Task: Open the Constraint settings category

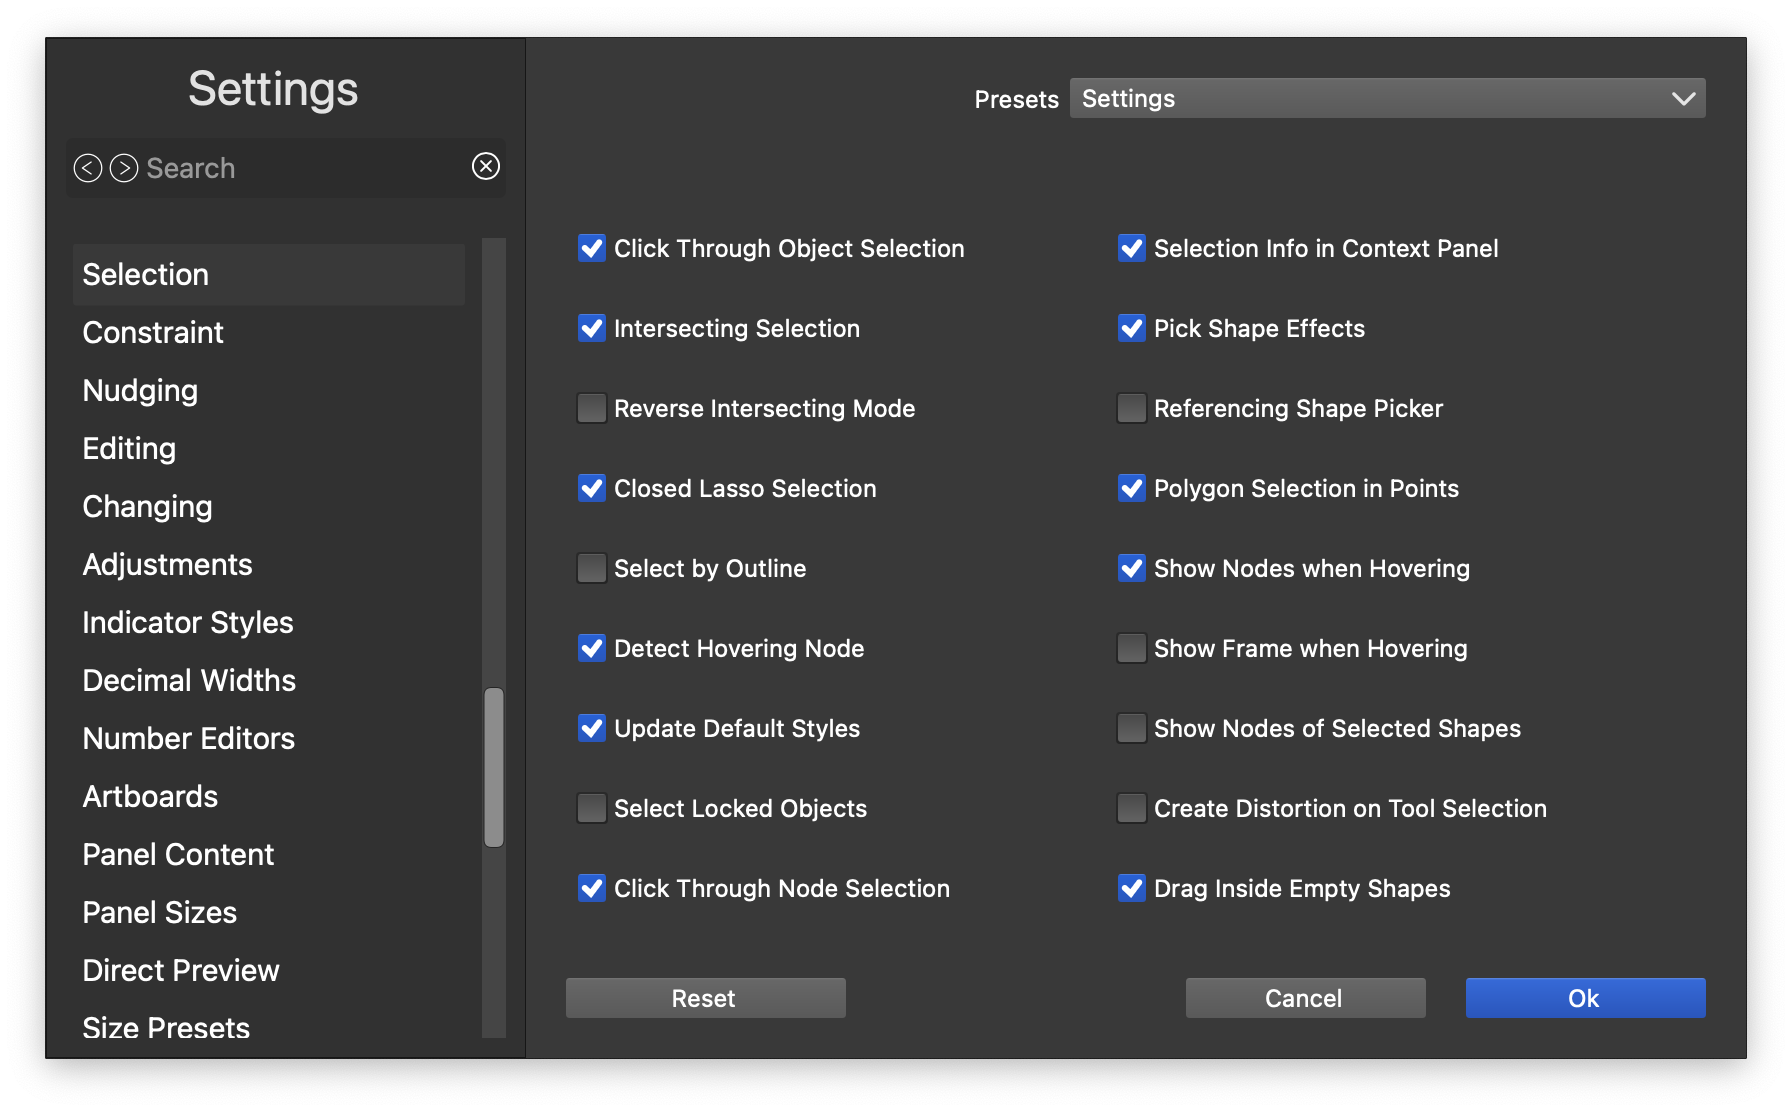Action: click(x=153, y=332)
